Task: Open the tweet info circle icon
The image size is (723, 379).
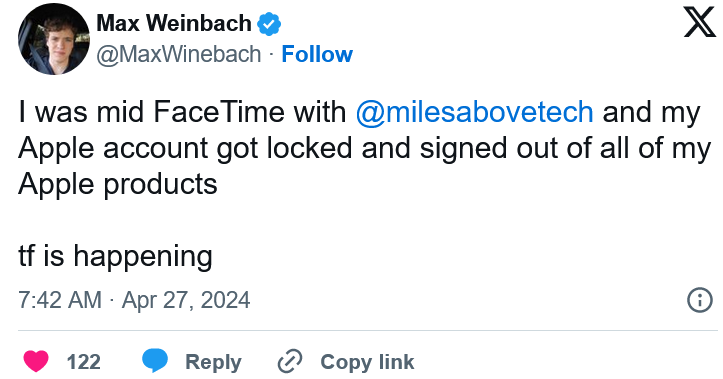Action: 700,301
